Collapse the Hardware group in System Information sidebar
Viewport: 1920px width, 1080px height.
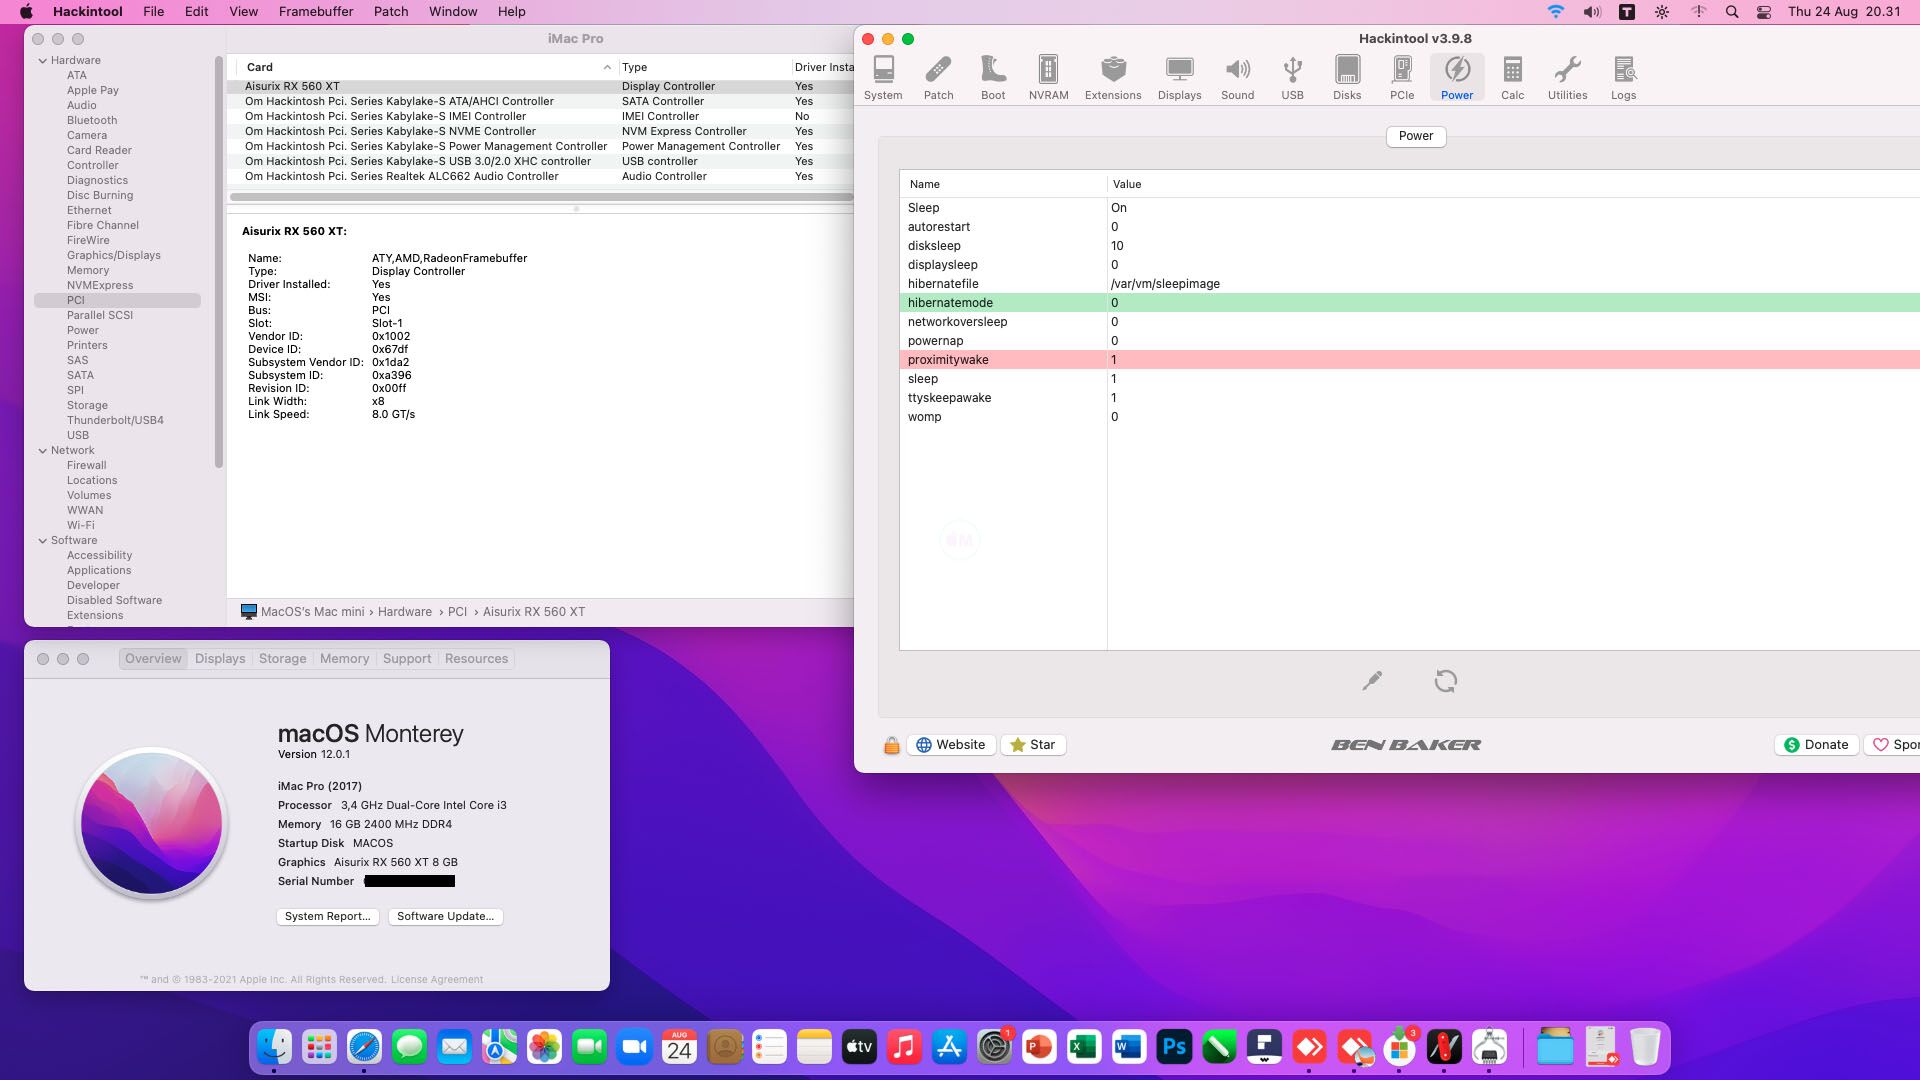click(43, 60)
